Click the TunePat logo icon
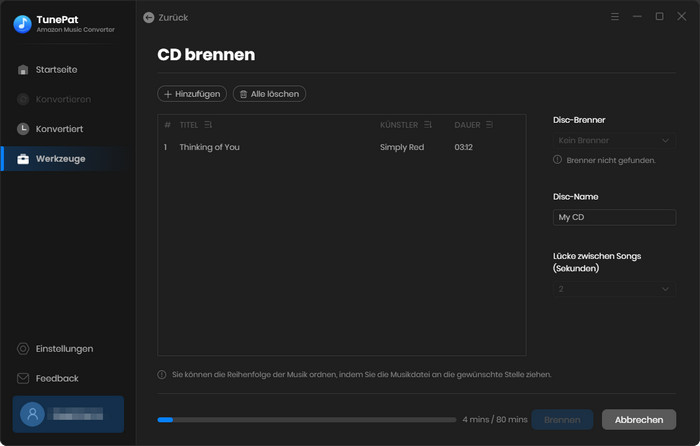 (x=22, y=24)
